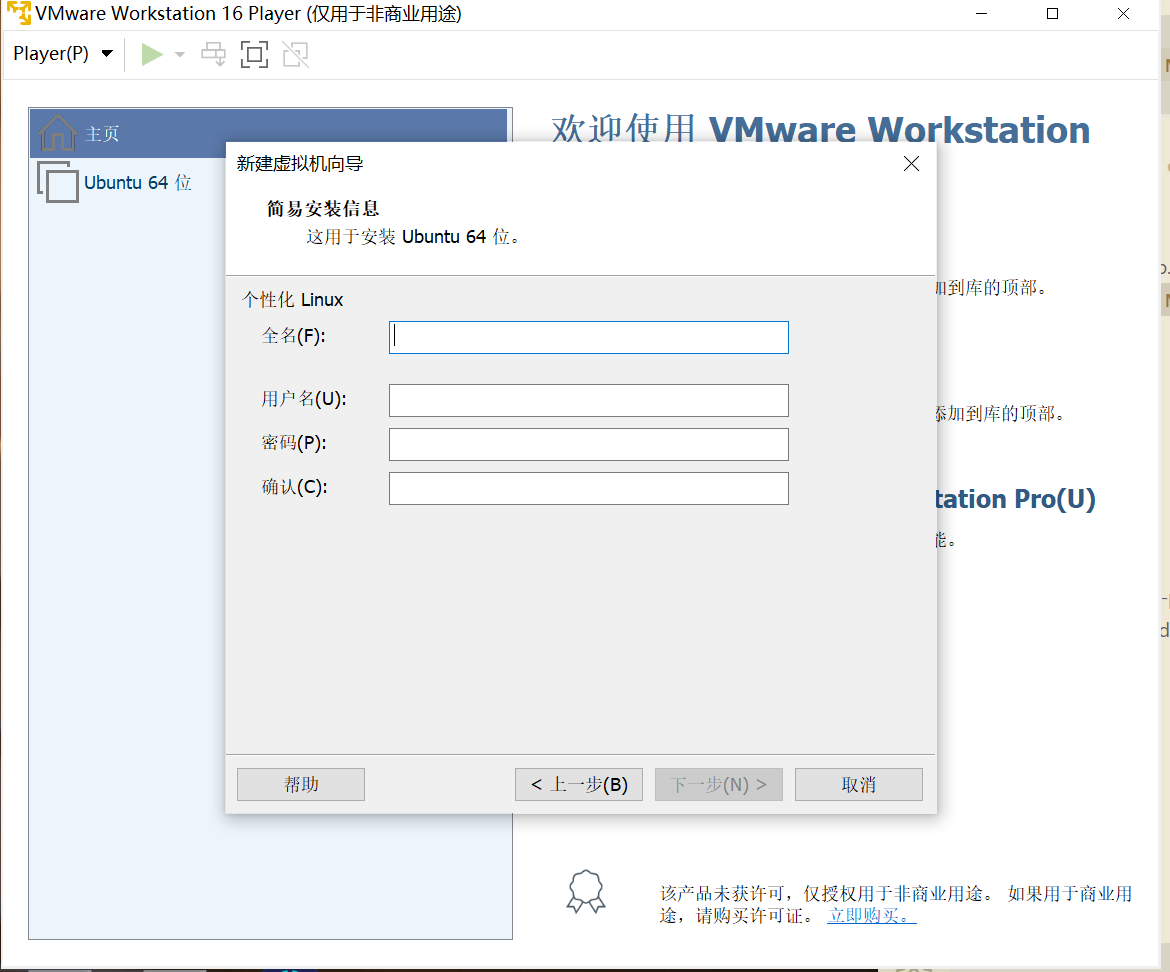The height and width of the screenshot is (972, 1170).
Task: Open the Player(P) menu
Action: [x=63, y=54]
